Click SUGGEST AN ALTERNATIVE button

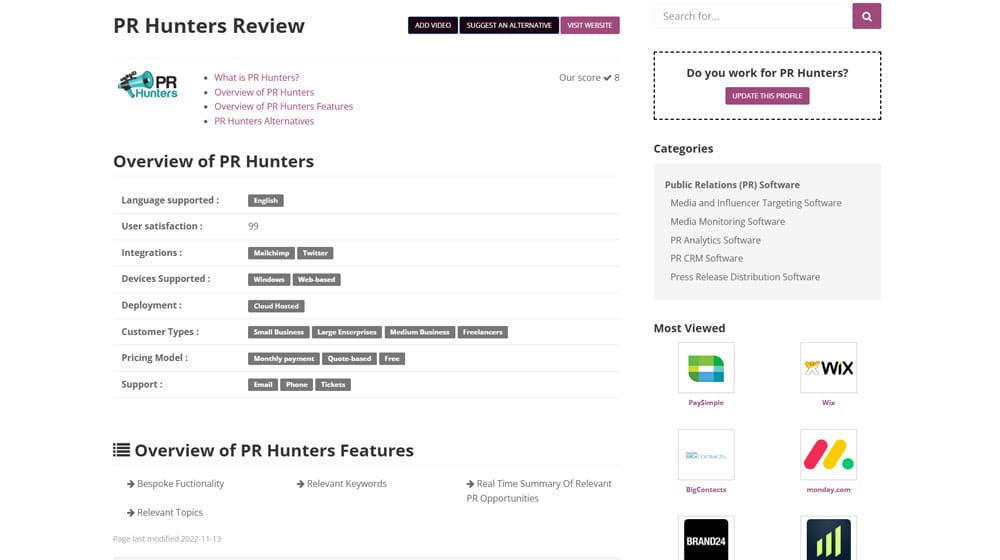pyautogui.click(x=509, y=26)
